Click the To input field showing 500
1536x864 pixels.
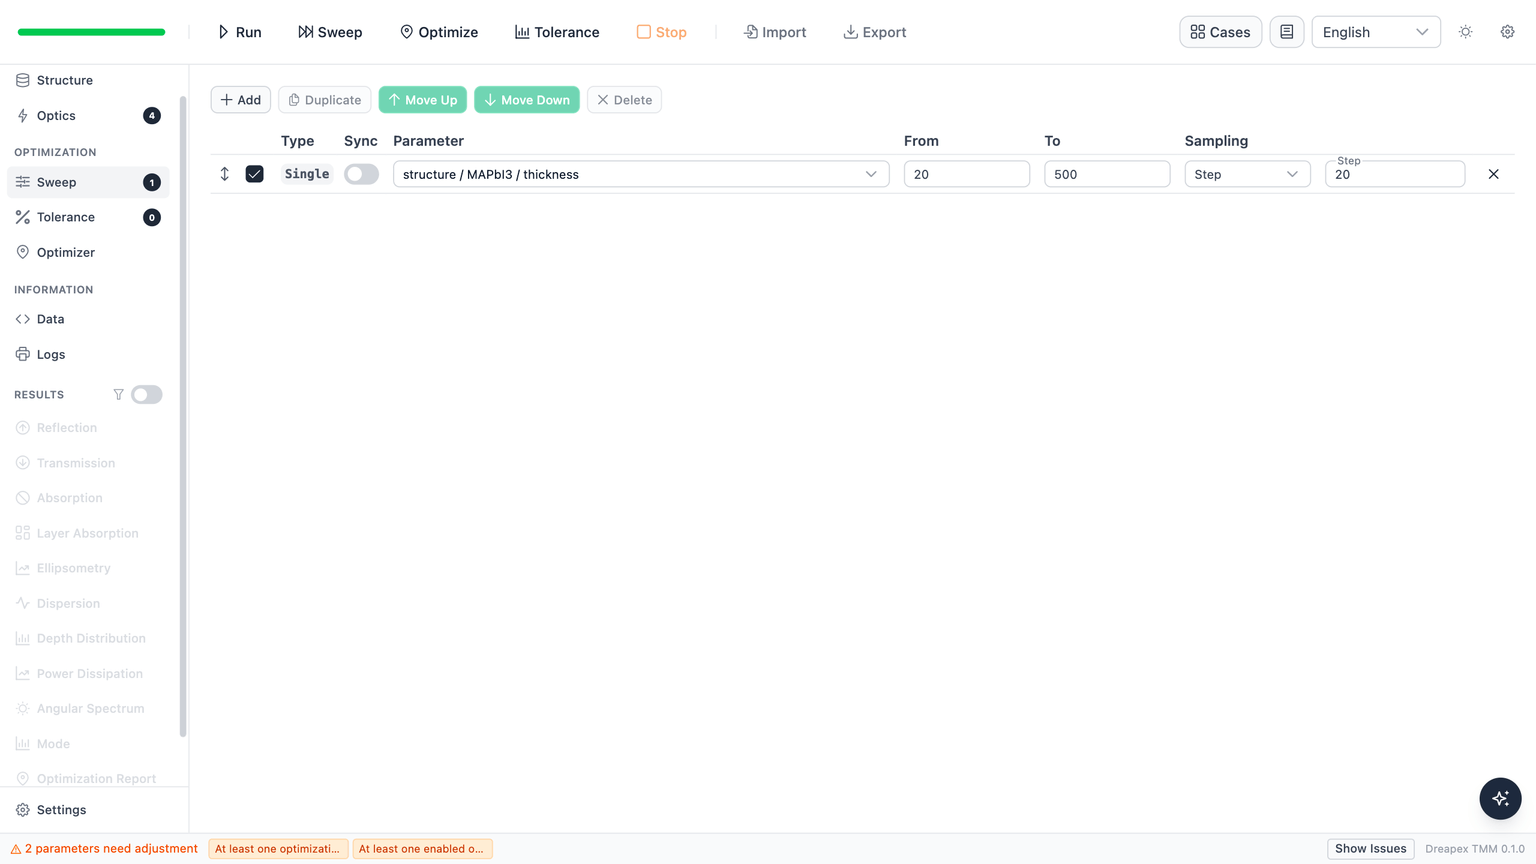[x=1107, y=174]
